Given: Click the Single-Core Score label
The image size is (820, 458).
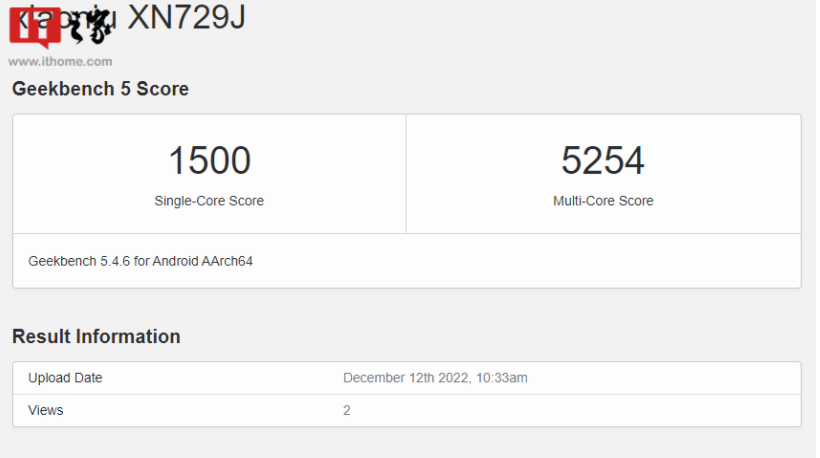Looking at the screenshot, I should 209,201.
